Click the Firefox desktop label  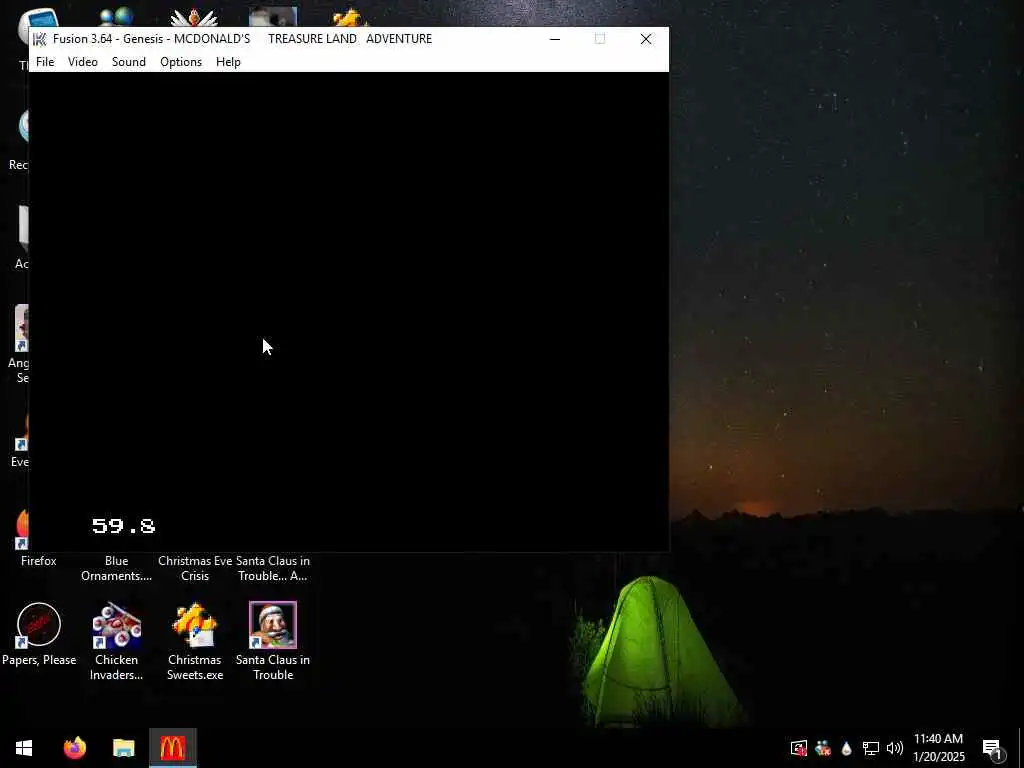pos(39,560)
